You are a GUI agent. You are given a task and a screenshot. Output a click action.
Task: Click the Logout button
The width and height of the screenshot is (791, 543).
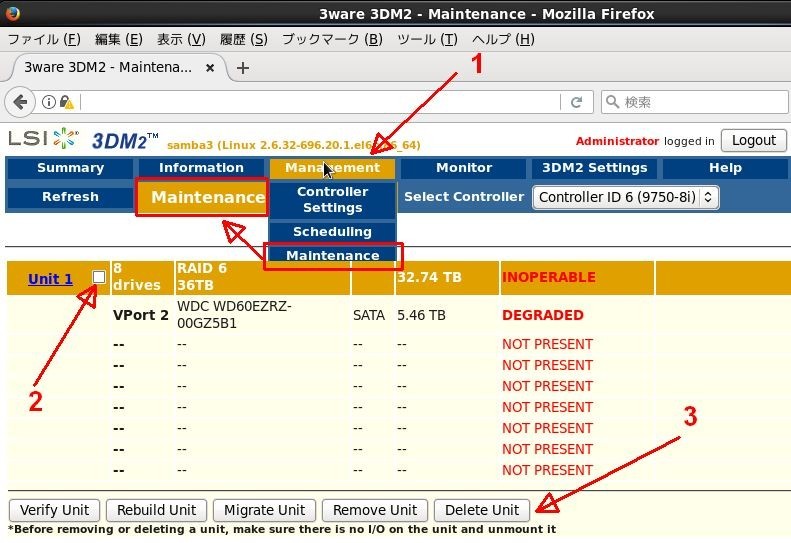click(754, 140)
